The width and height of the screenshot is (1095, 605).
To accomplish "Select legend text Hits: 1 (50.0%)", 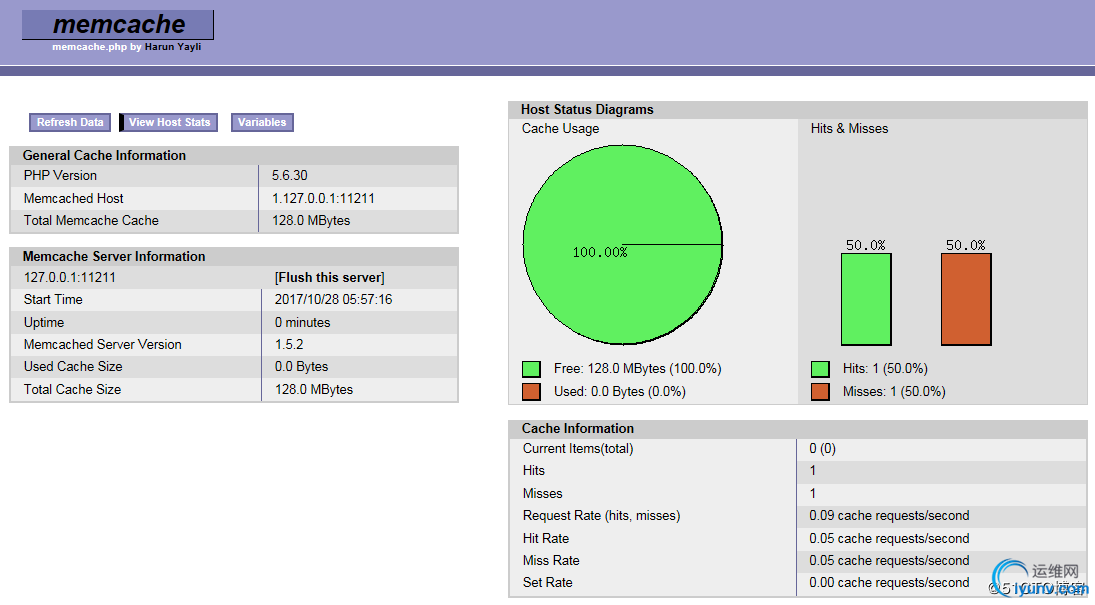I will point(885,369).
